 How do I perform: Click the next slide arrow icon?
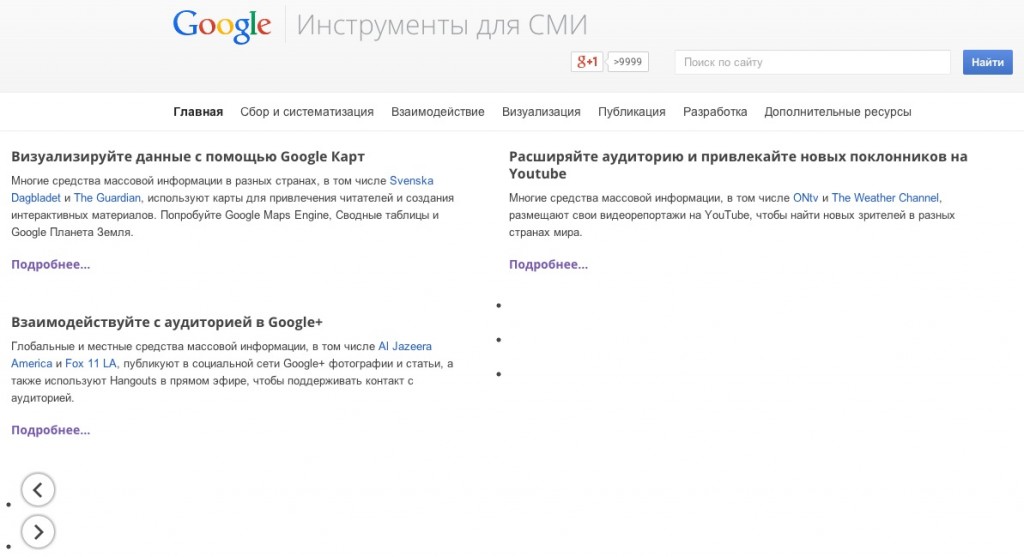point(37,531)
